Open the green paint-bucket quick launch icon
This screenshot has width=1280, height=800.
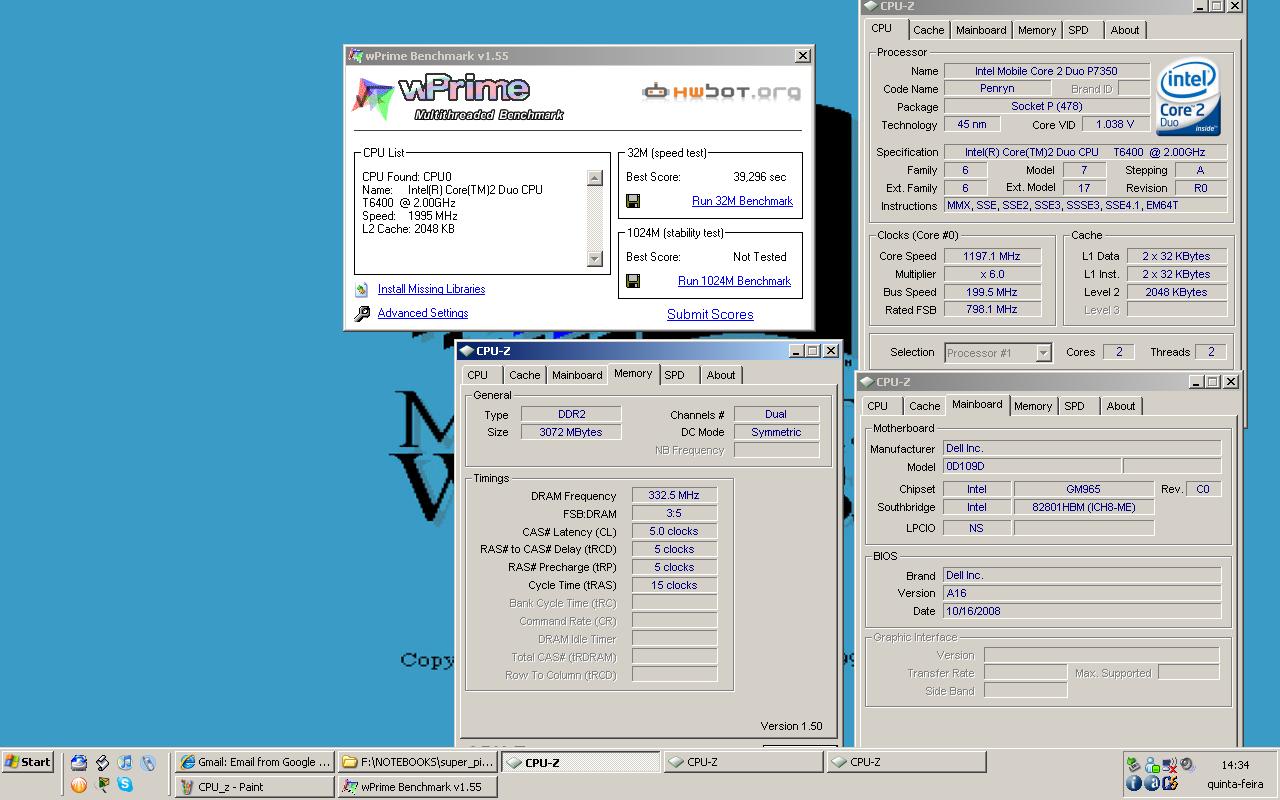[x=102, y=785]
